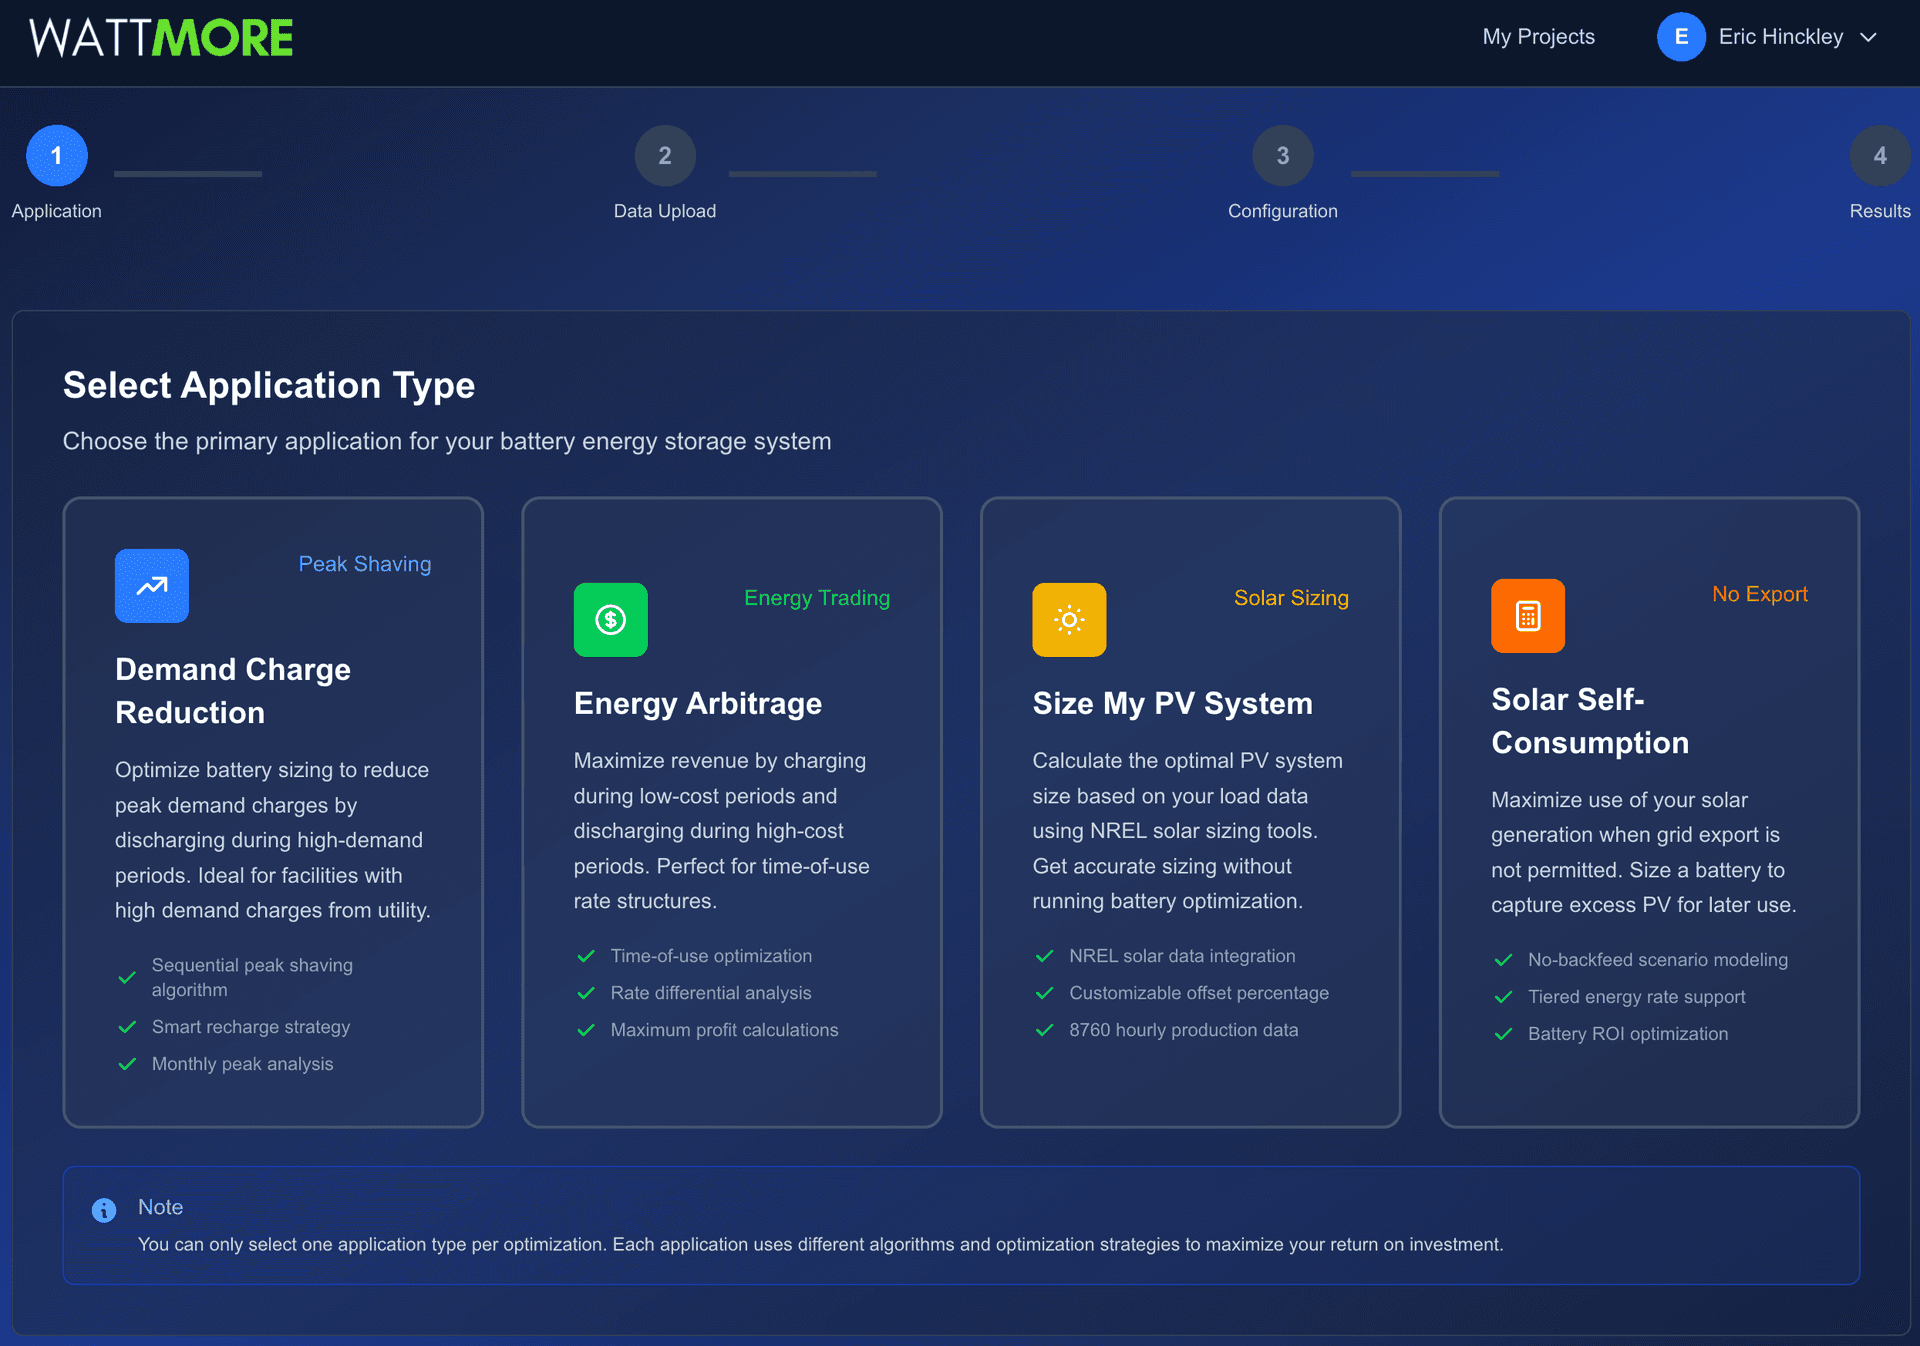Select the Peak Shaving trending-up icon
This screenshot has height=1346, width=1920.
coord(151,586)
